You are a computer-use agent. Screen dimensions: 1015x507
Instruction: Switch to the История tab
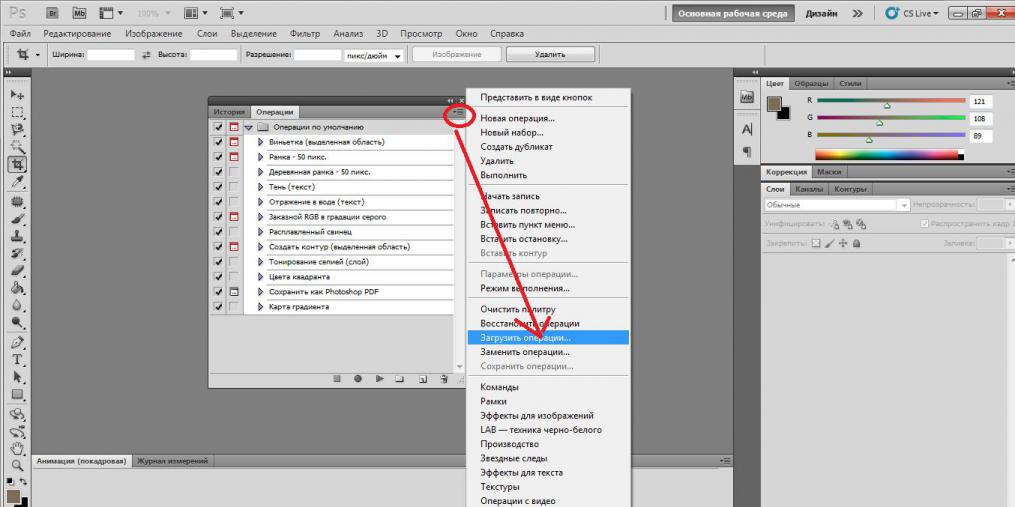(x=229, y=112)
